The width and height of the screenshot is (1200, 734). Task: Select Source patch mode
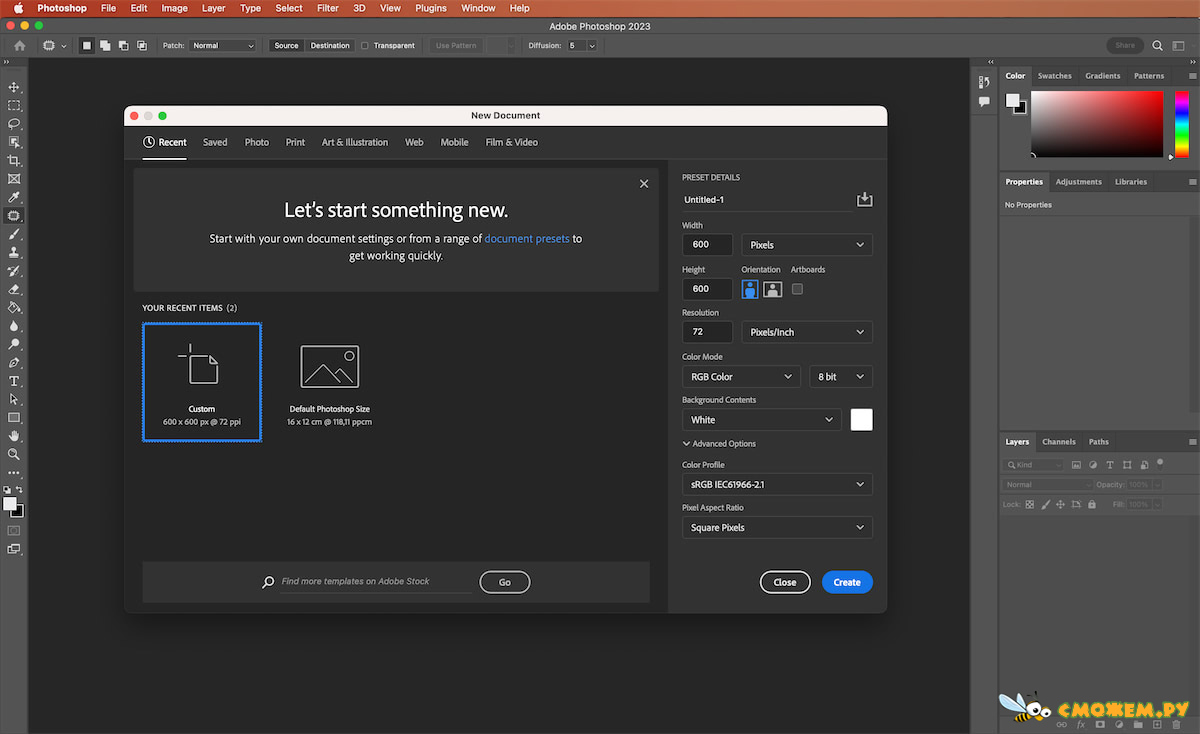pyautogui.click(x=286, y=45)
